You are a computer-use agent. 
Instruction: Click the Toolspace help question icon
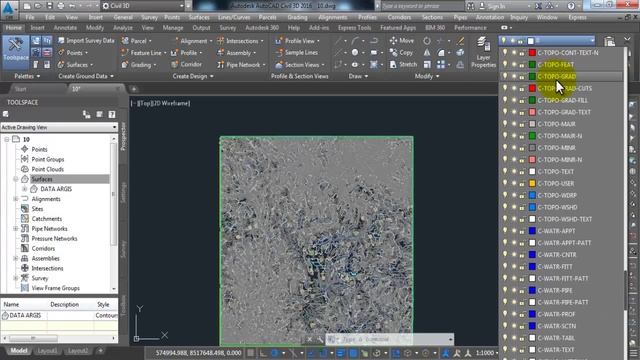point(112,114)
